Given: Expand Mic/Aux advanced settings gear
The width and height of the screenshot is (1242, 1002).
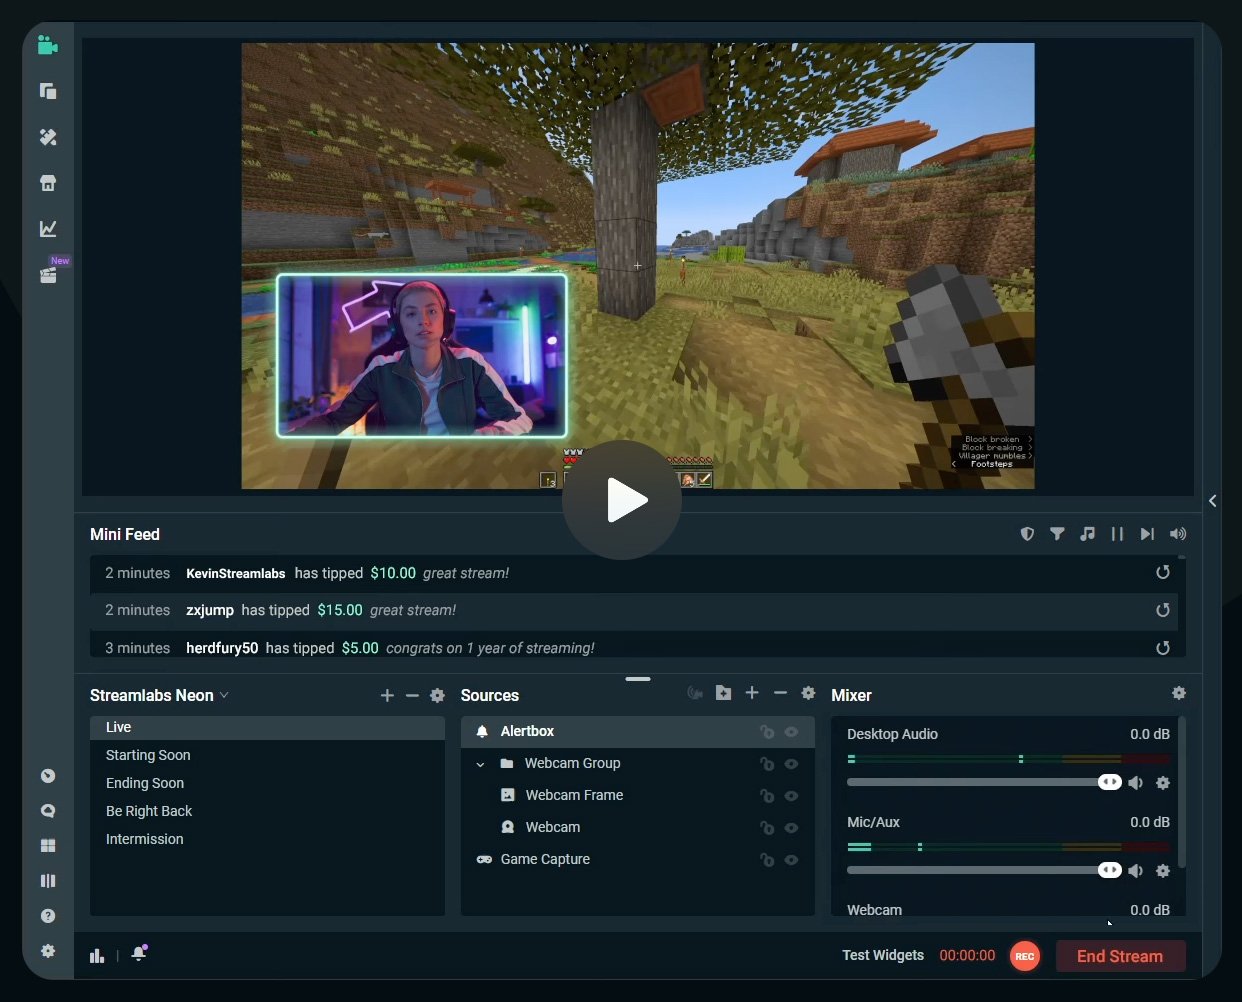Looking at the screenshot, I should 1163,870.
